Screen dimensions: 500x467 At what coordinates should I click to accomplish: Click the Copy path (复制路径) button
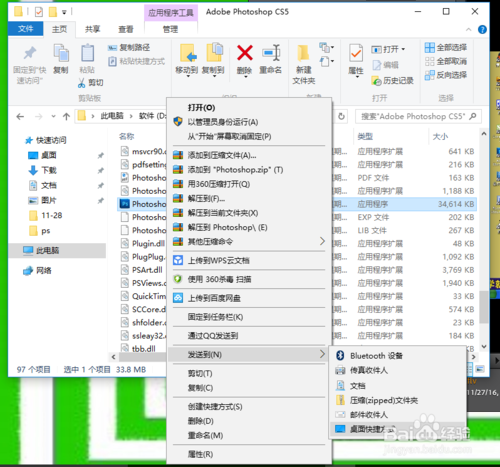129,48
